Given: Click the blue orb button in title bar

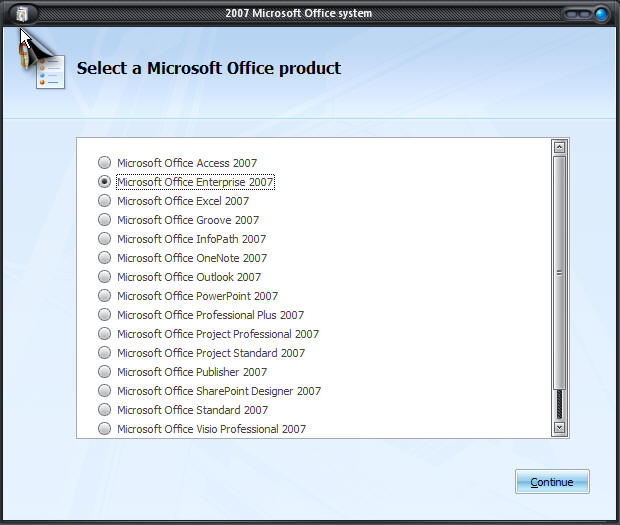Looking at the screenshot, I should pyautogui.click(x=601, y=14).
